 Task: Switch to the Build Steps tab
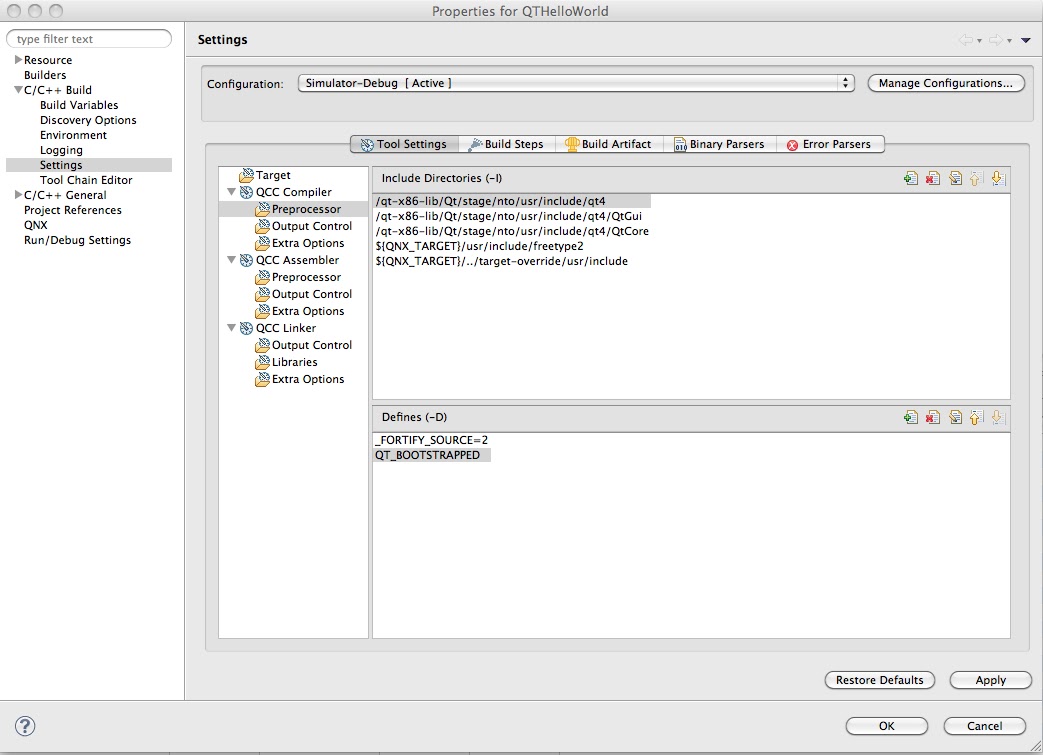506,144
